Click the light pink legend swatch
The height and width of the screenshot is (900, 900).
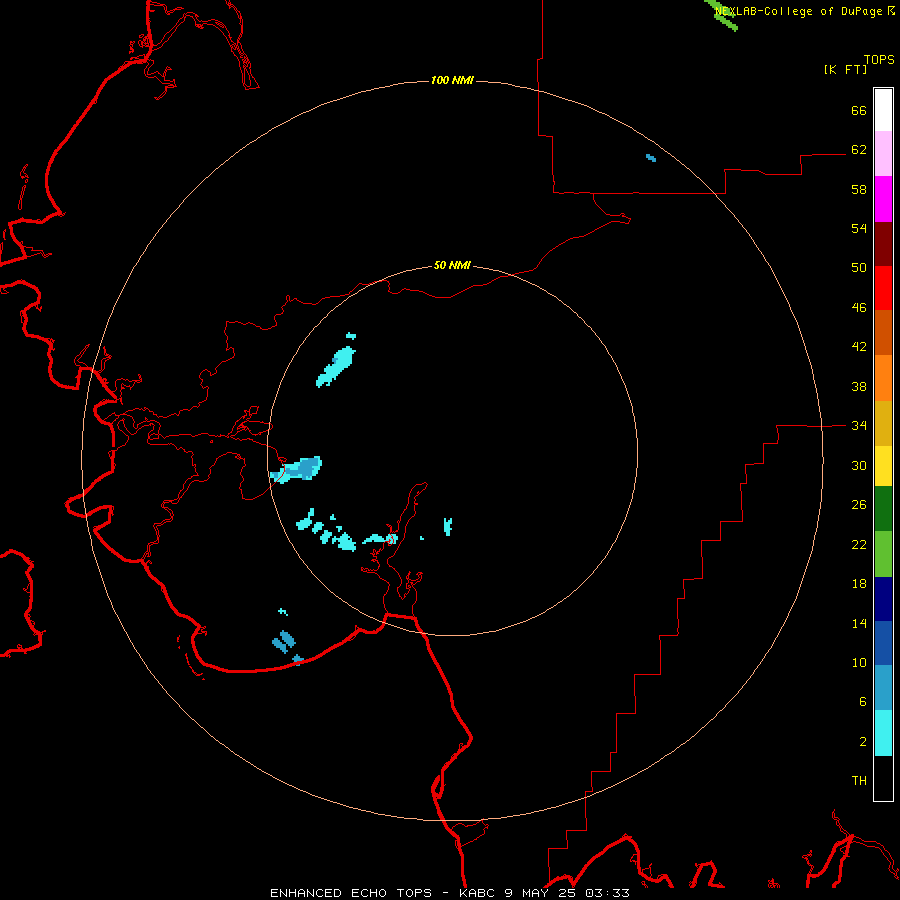coord(883,154)
